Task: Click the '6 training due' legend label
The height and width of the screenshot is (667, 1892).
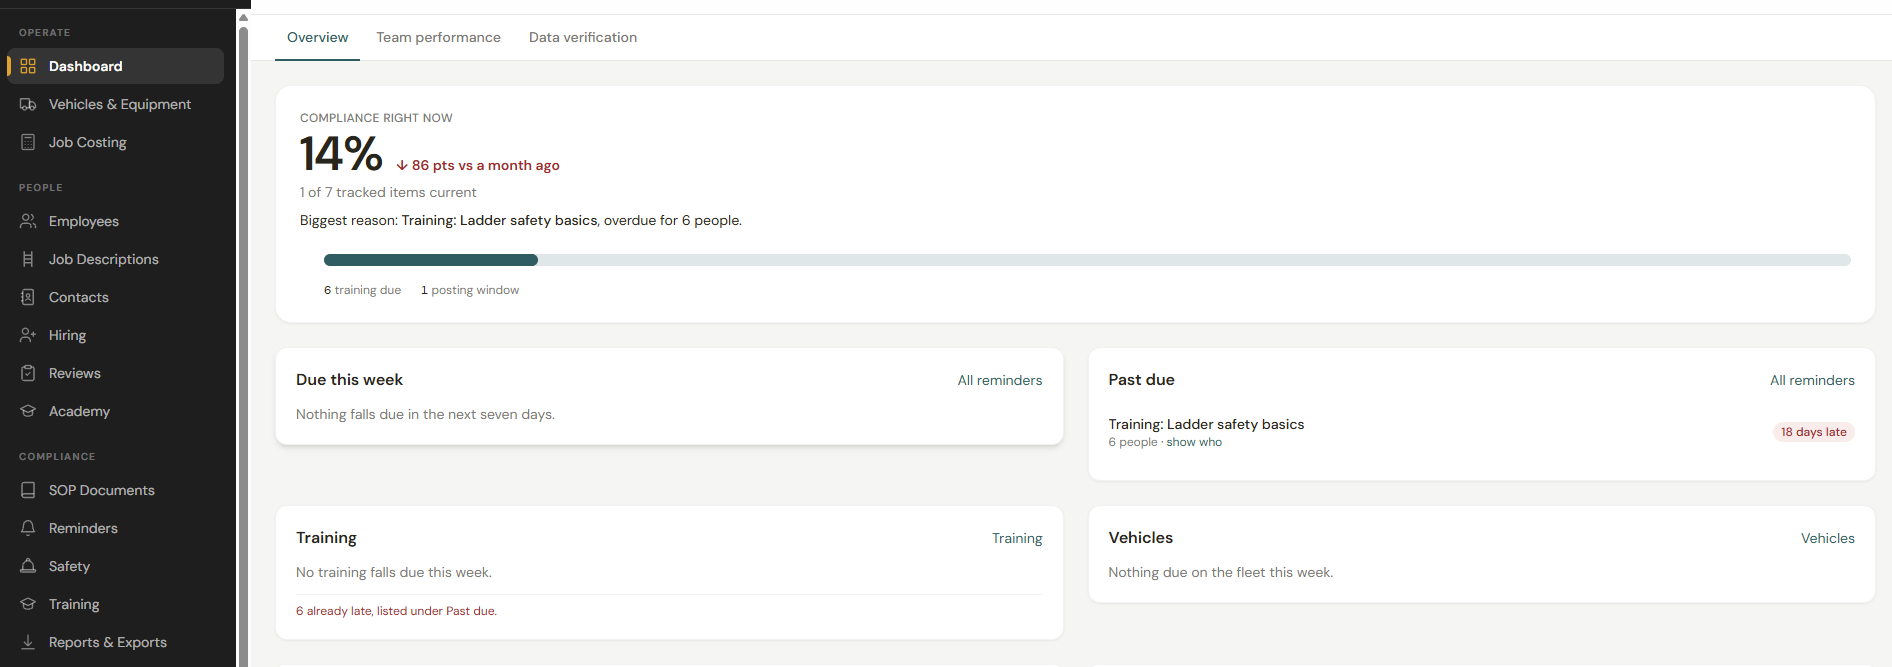Action: pyautogui.click(x=362, y=290)
